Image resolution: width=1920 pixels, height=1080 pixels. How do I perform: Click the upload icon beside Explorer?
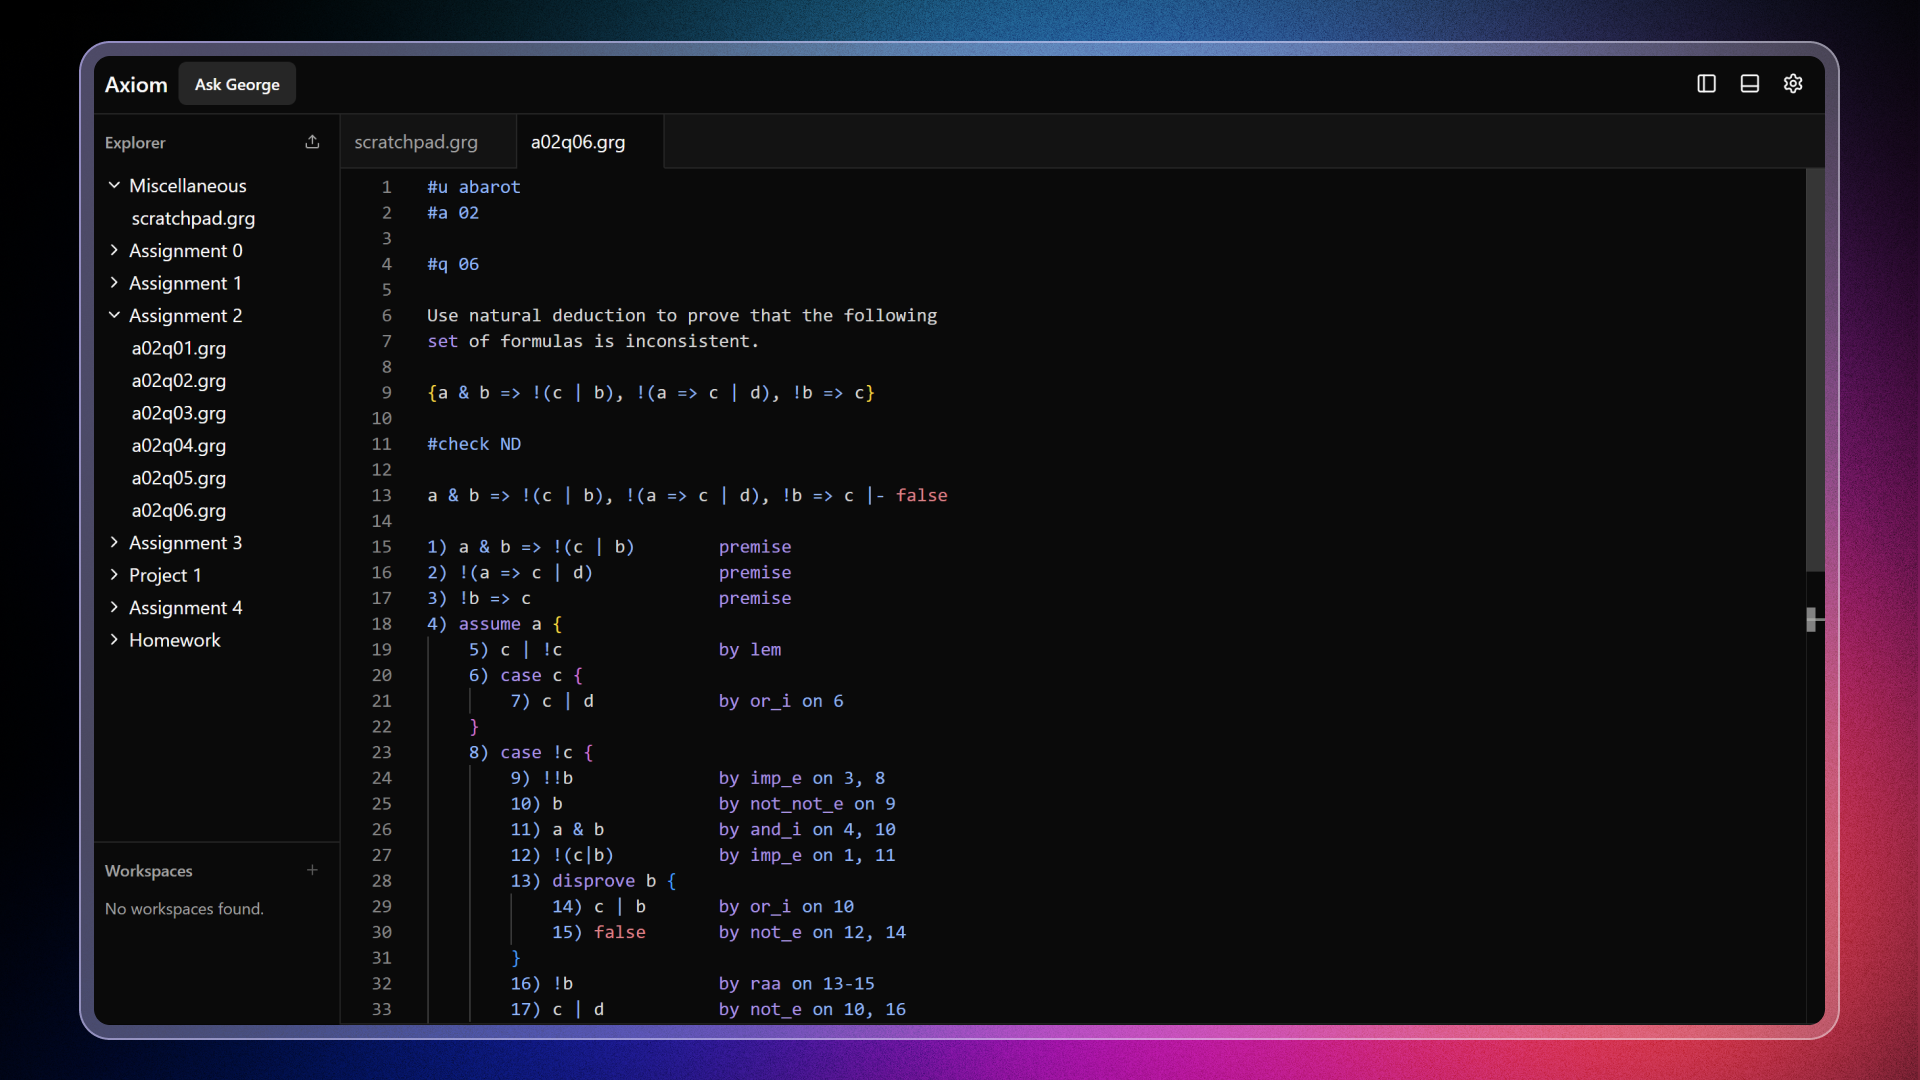click(x=312, y=142)
